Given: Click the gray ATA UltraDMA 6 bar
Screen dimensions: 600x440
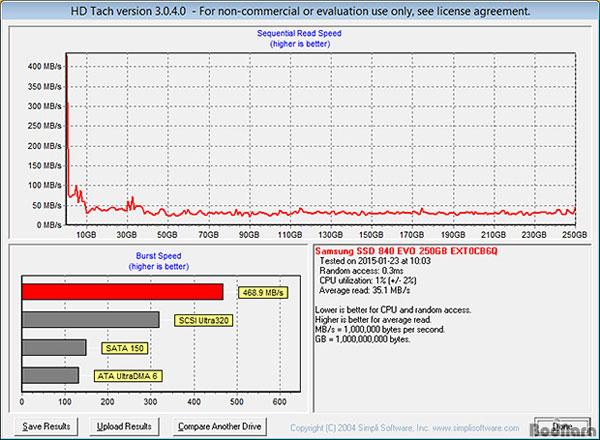Looking at the screenshot, I should pos(51,375).
